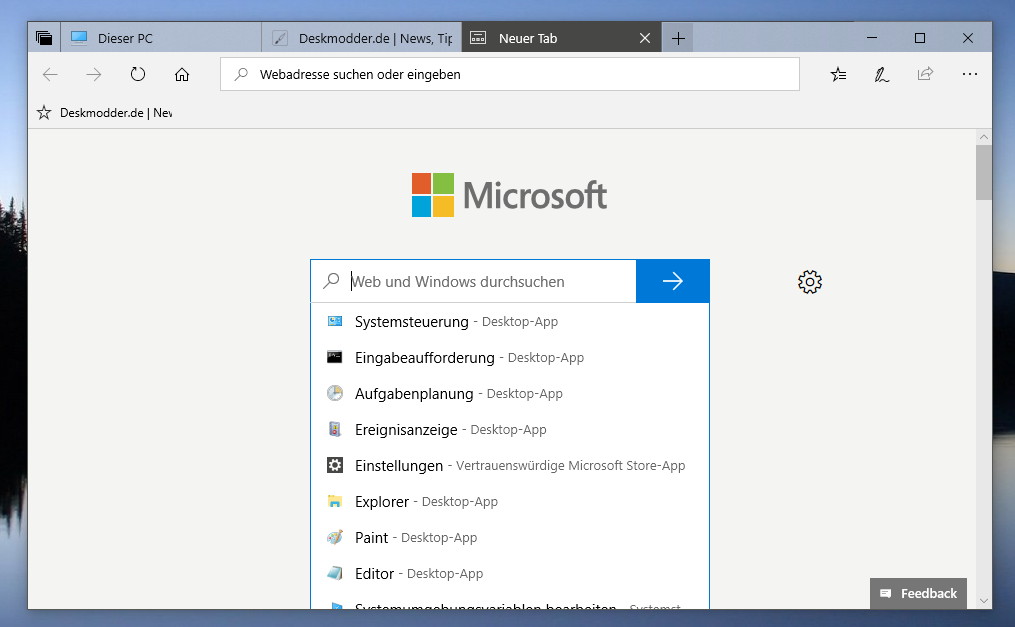The image size is (1015, 627).
Task: Click the Paint palette icon
Action: pos(335,537)
